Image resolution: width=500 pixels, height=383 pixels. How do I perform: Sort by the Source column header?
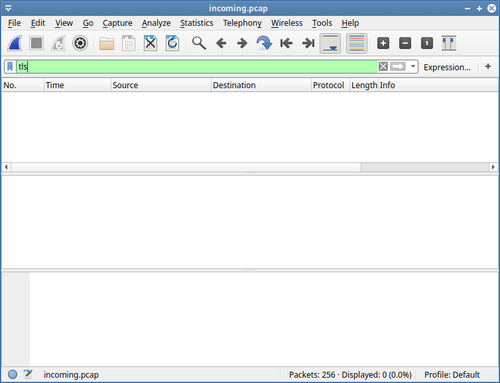point(161,85)
